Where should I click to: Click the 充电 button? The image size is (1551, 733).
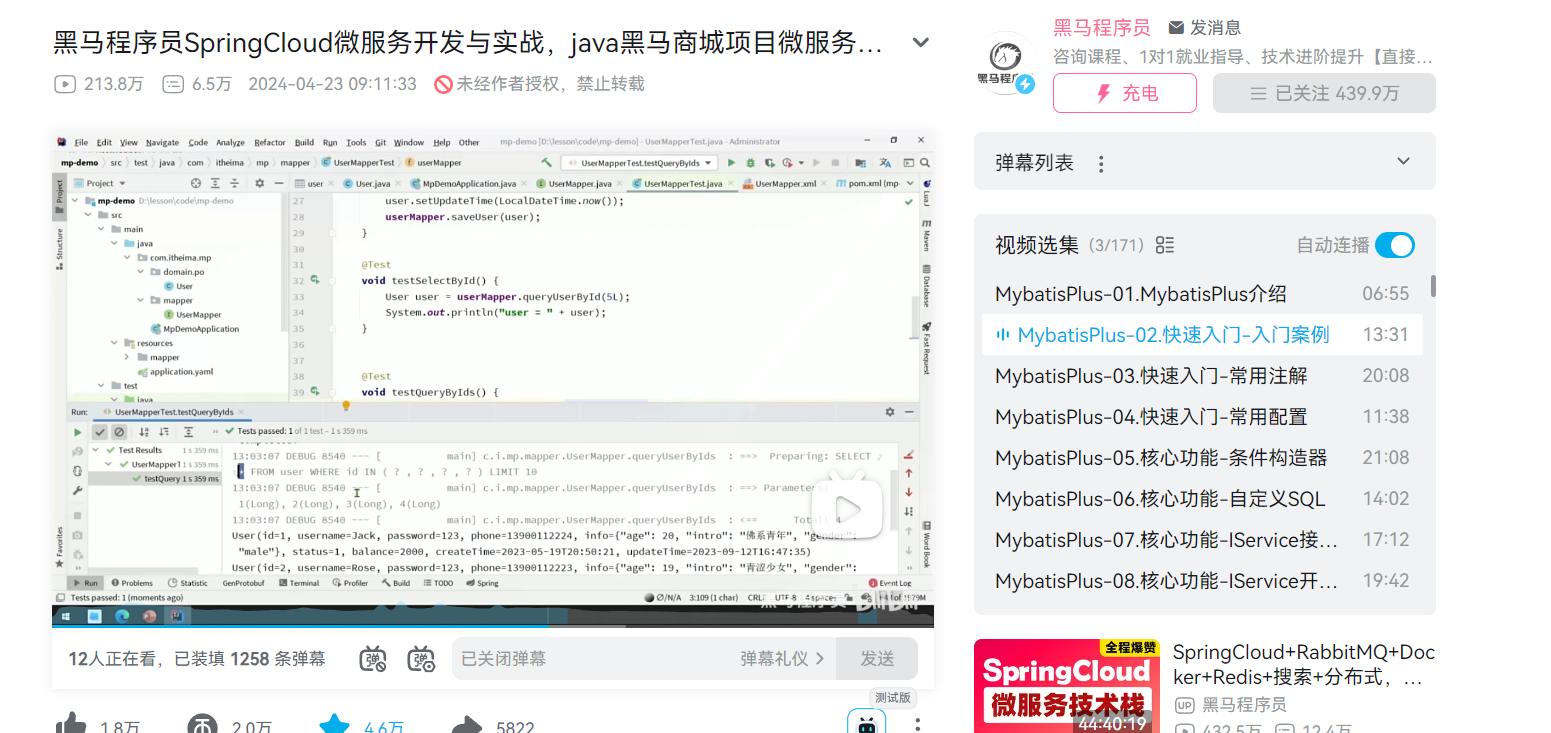1125,93
